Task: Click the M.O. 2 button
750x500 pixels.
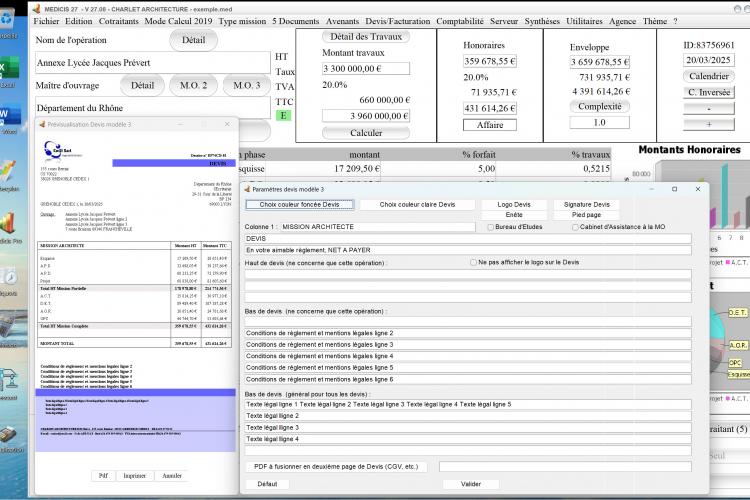Action: click(x=194, y=86)
